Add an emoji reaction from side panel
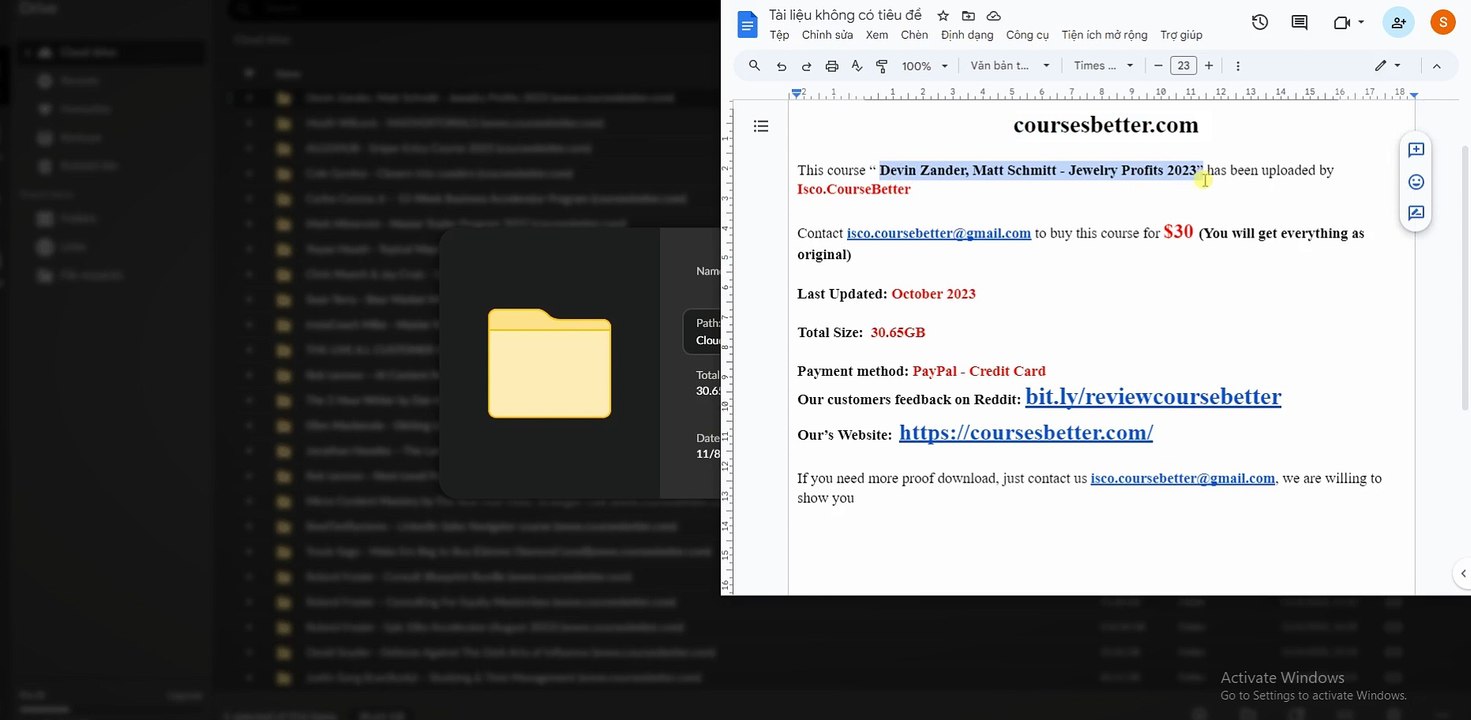Image resolution: width=1471 pixels, height=720 pixels. click(1416, 182)
